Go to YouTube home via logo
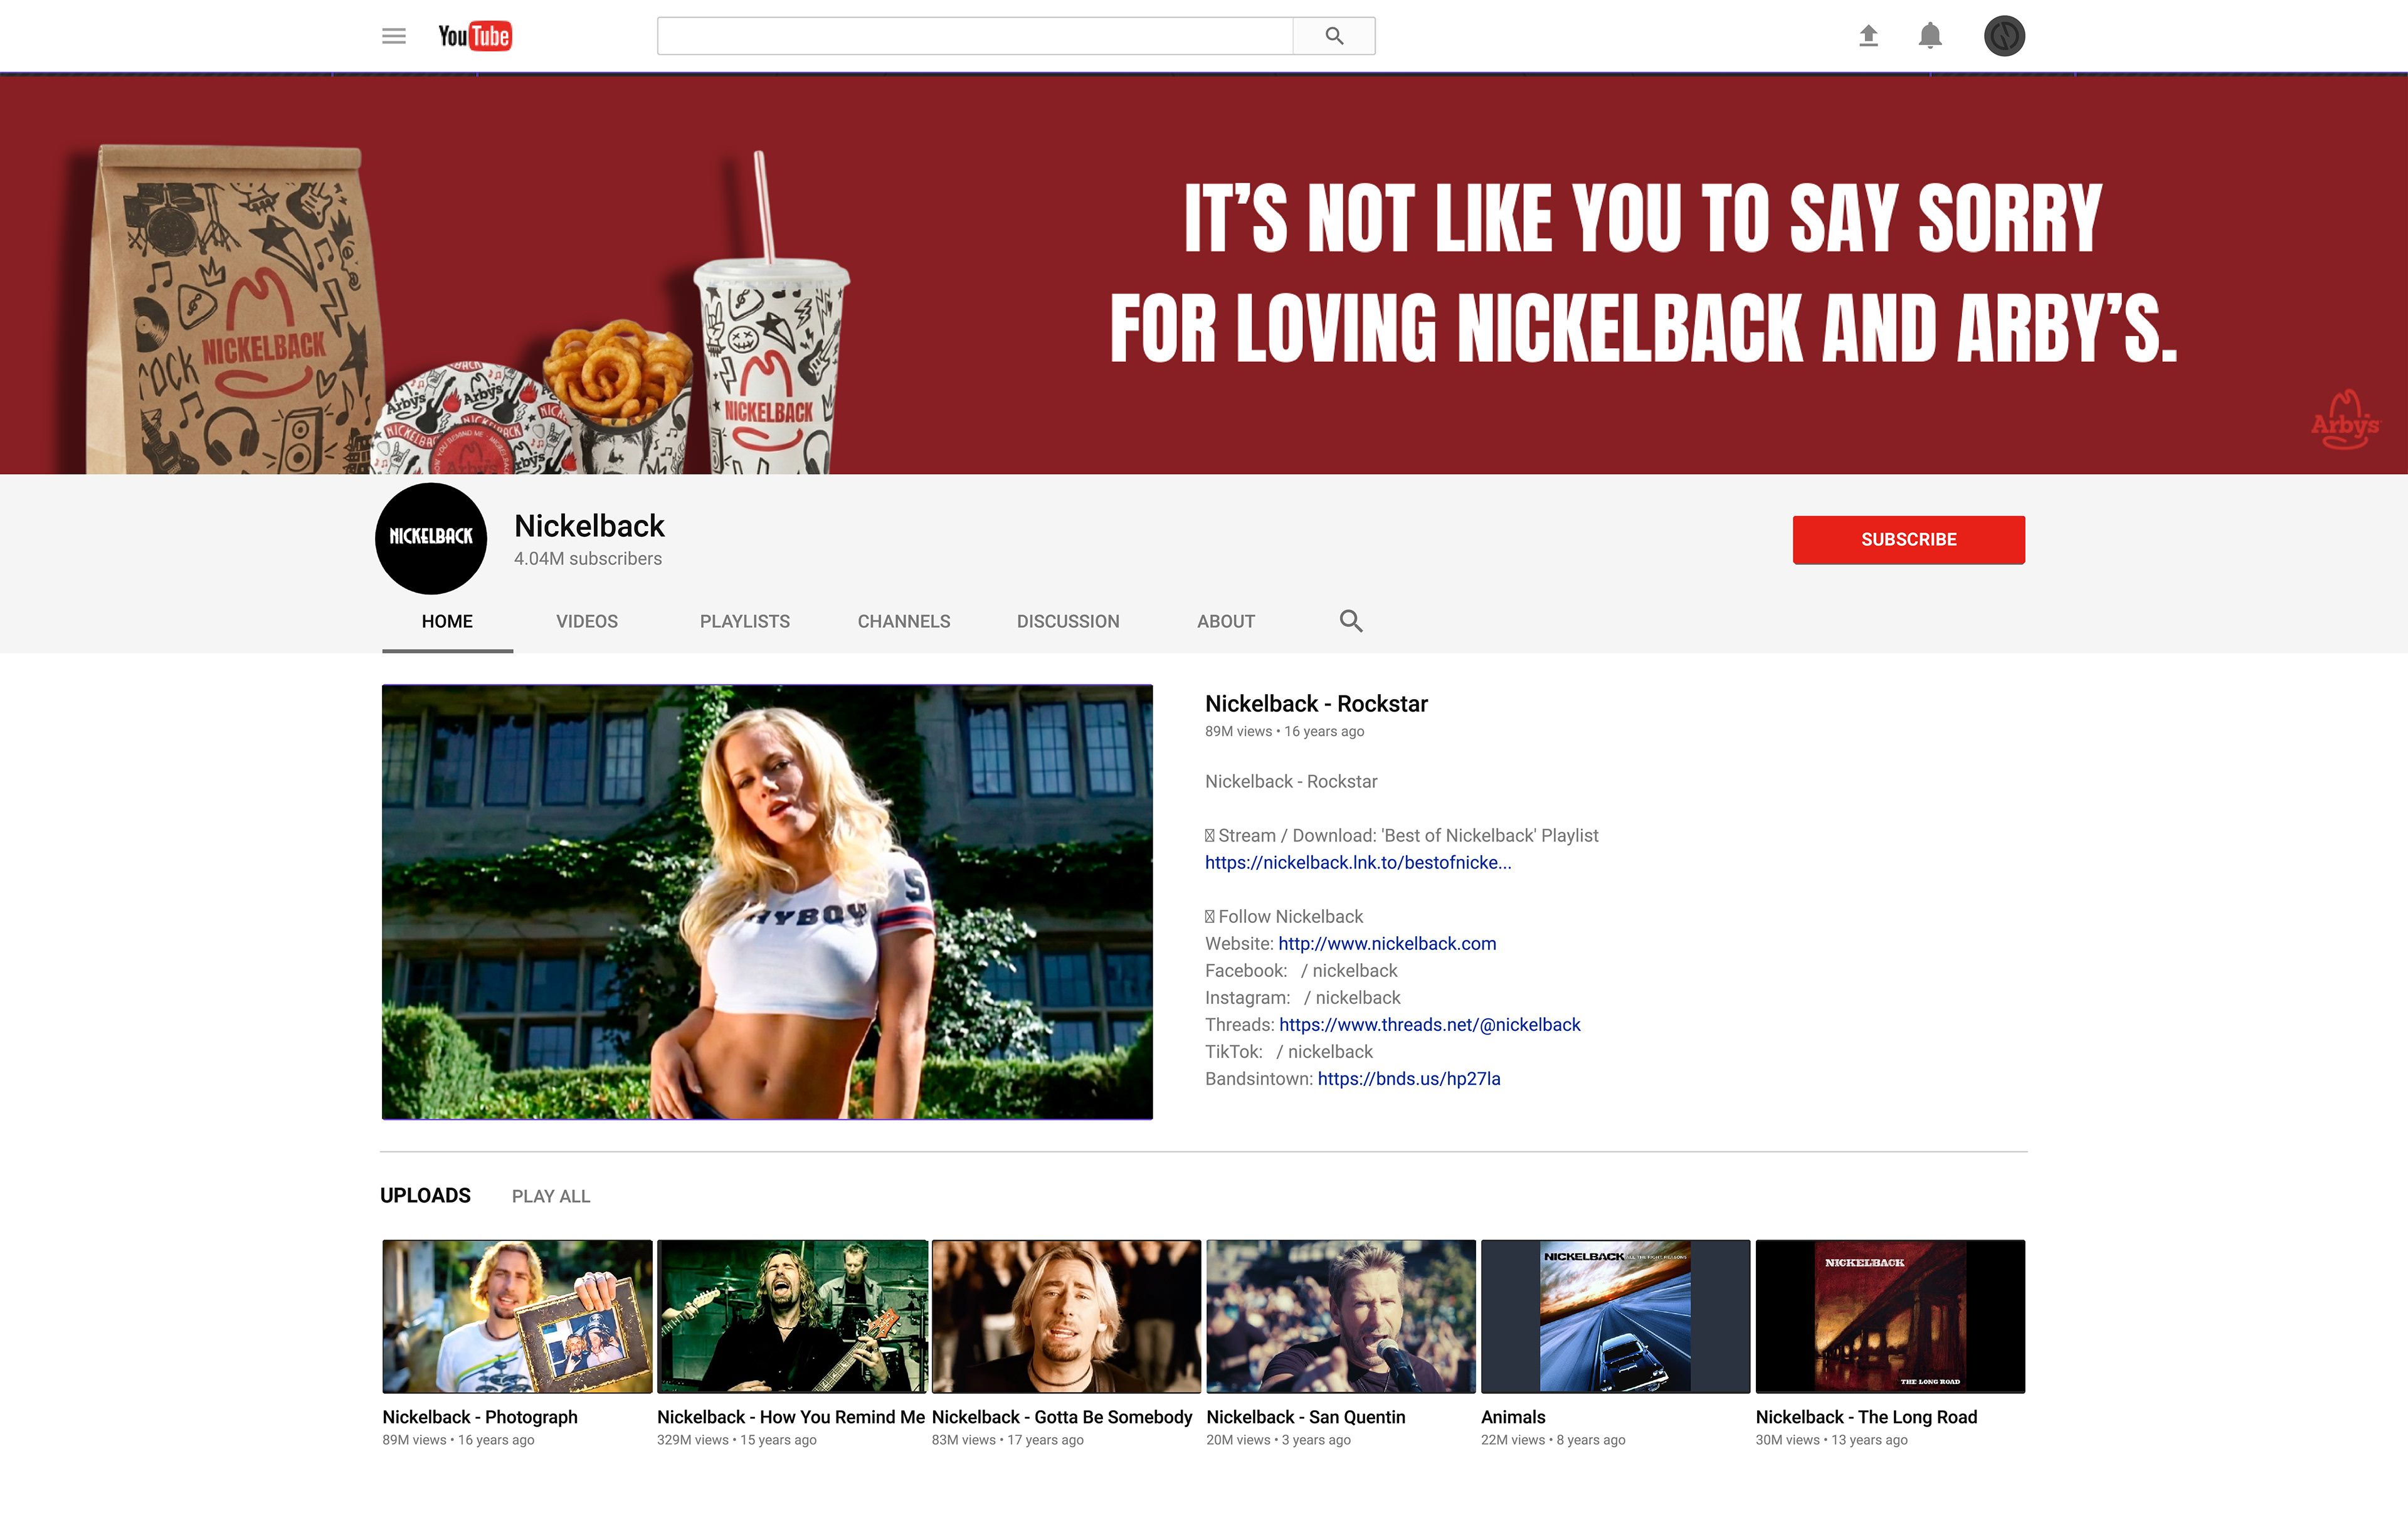 coord(475,36)
